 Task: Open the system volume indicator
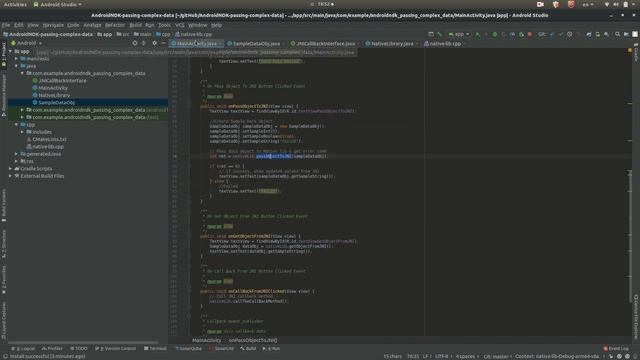click(x=616, y=4)
